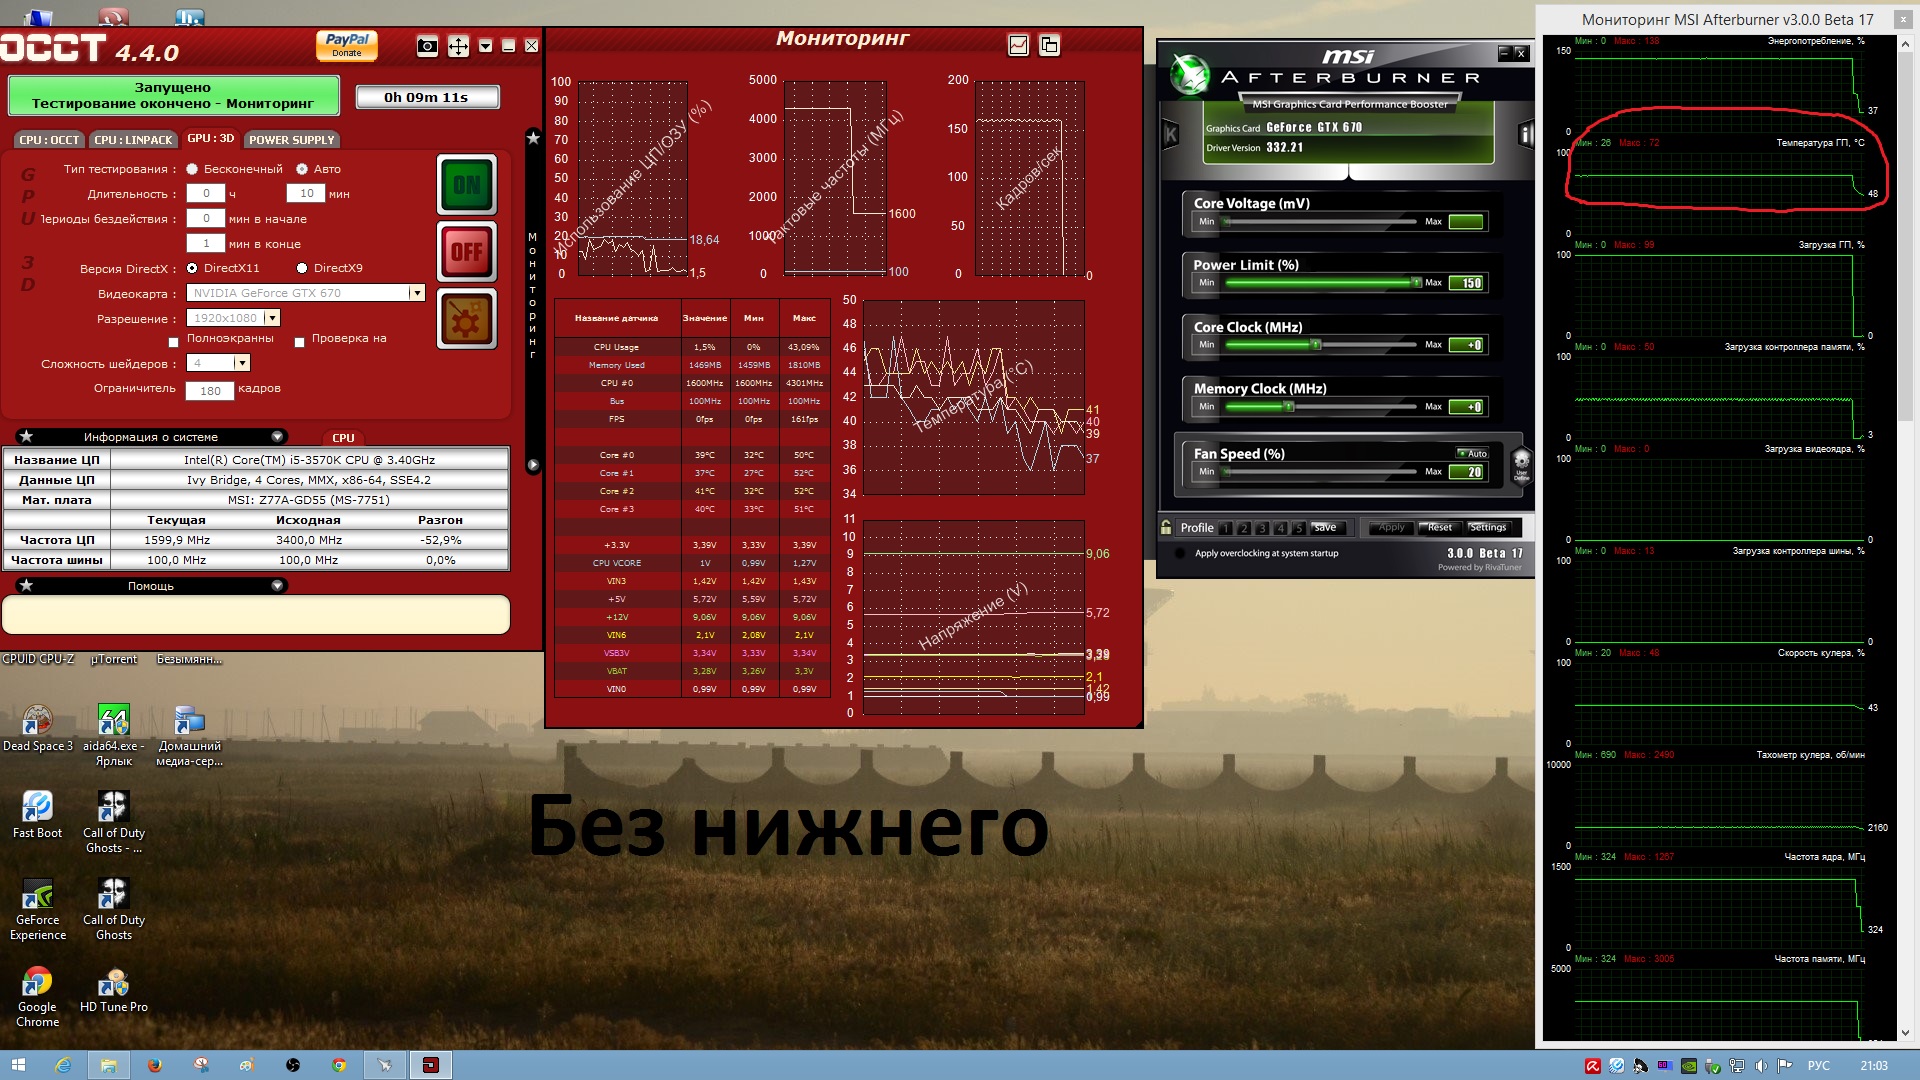Click the OCCT screenshot camera icon
Screen dimensions: 1920x1080
427,46
